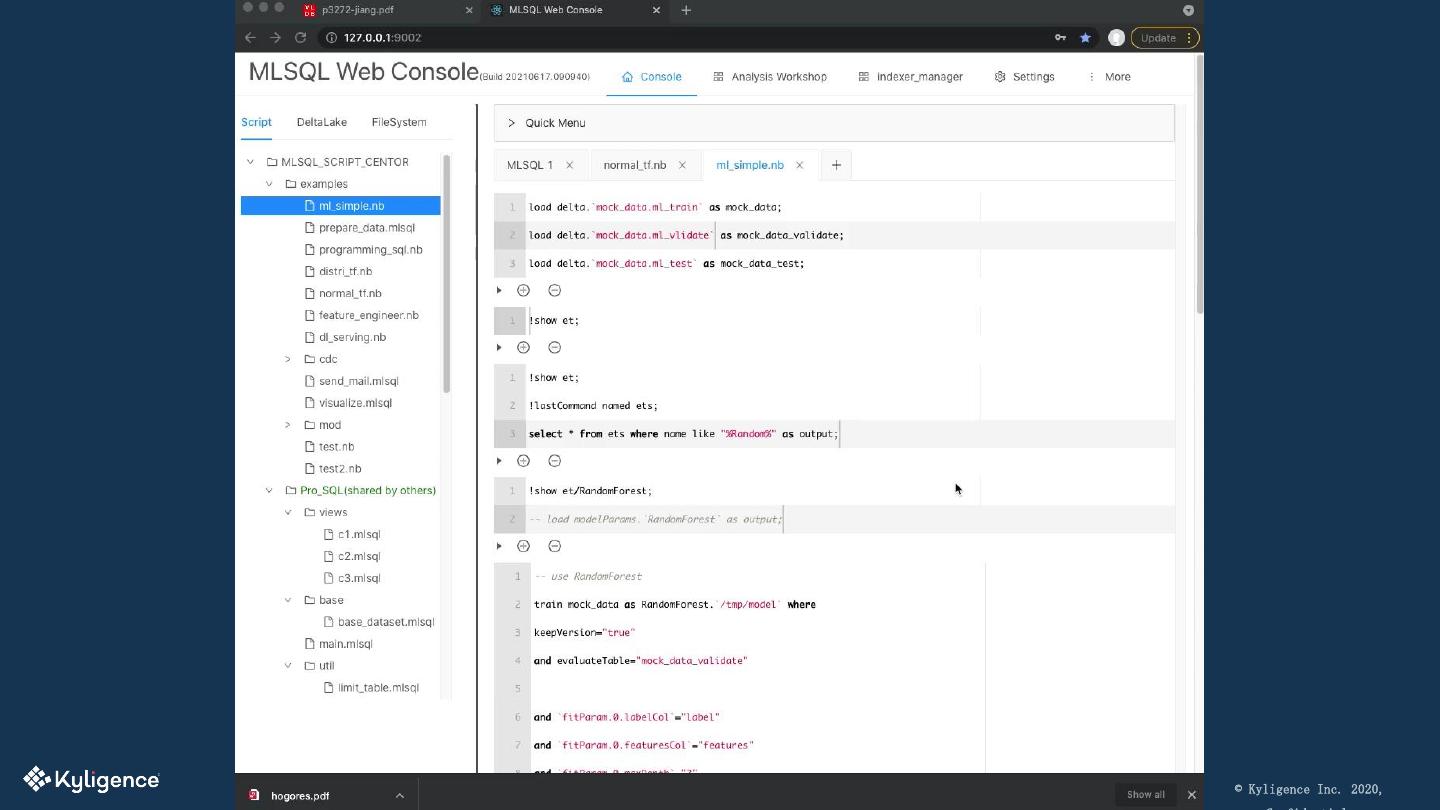The image size is (1440, 810).
Task: Click the browser Update button
Action: point(1158,38)
